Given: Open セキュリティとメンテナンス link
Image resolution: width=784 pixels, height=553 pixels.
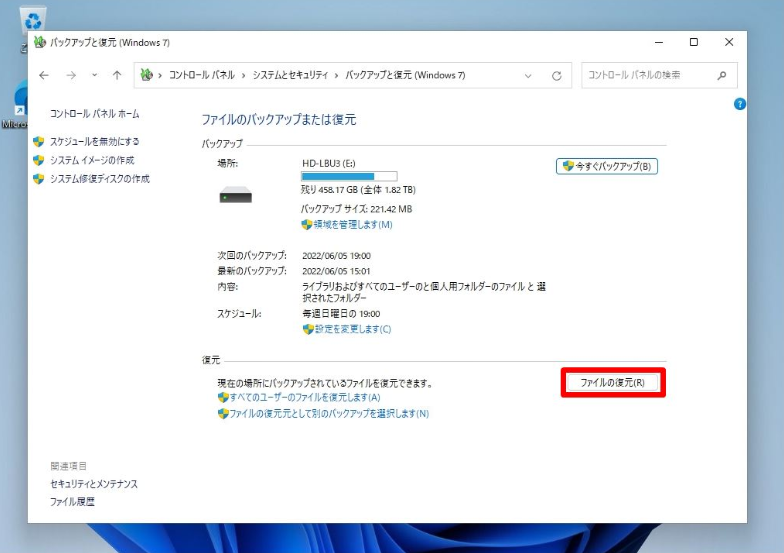Looking at the screenshot, I should pos(94,484).
